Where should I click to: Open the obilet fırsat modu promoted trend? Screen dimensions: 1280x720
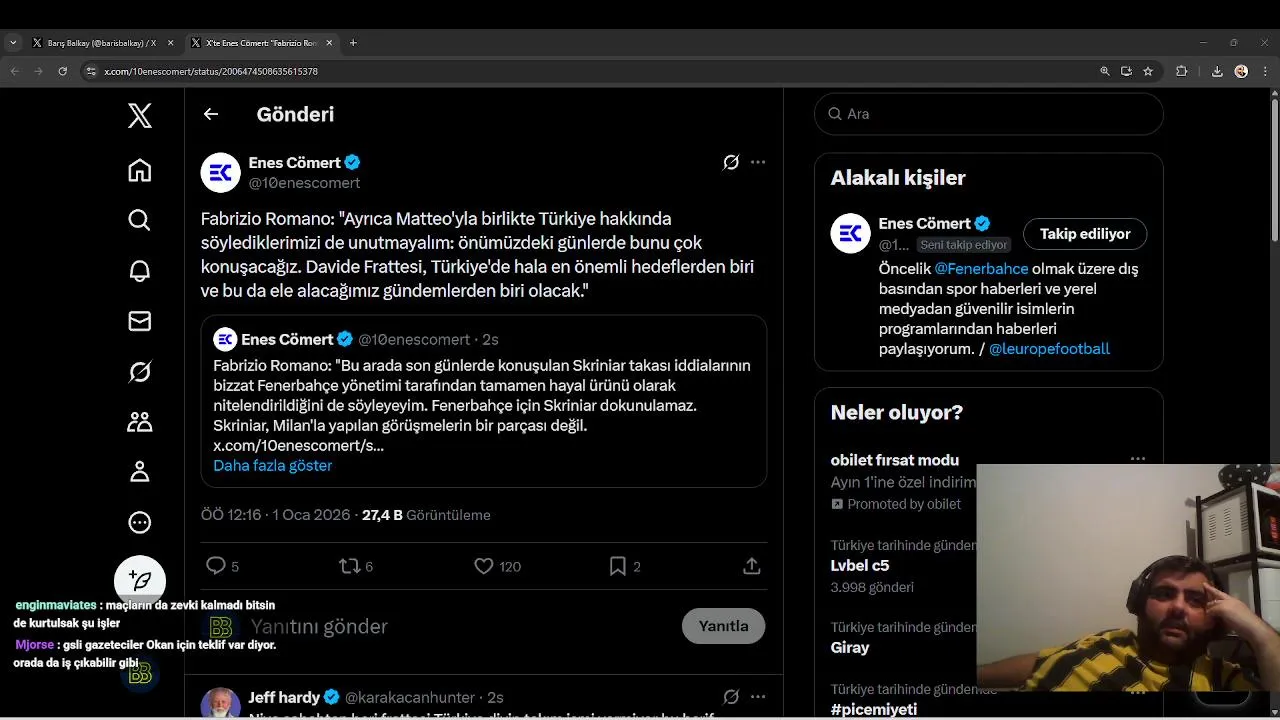[895, 460]
